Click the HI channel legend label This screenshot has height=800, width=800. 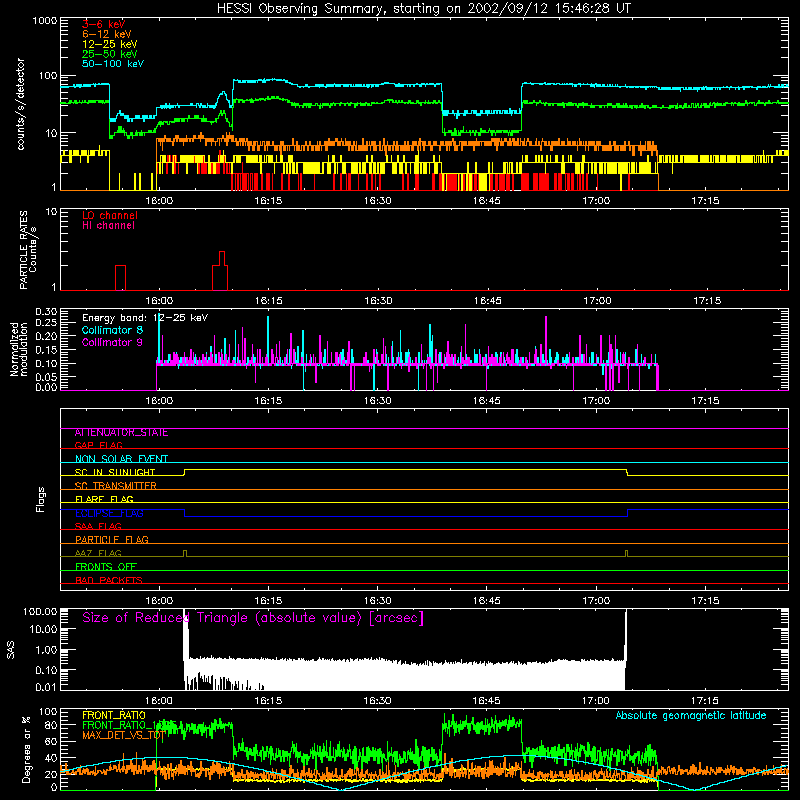(108, 226)
